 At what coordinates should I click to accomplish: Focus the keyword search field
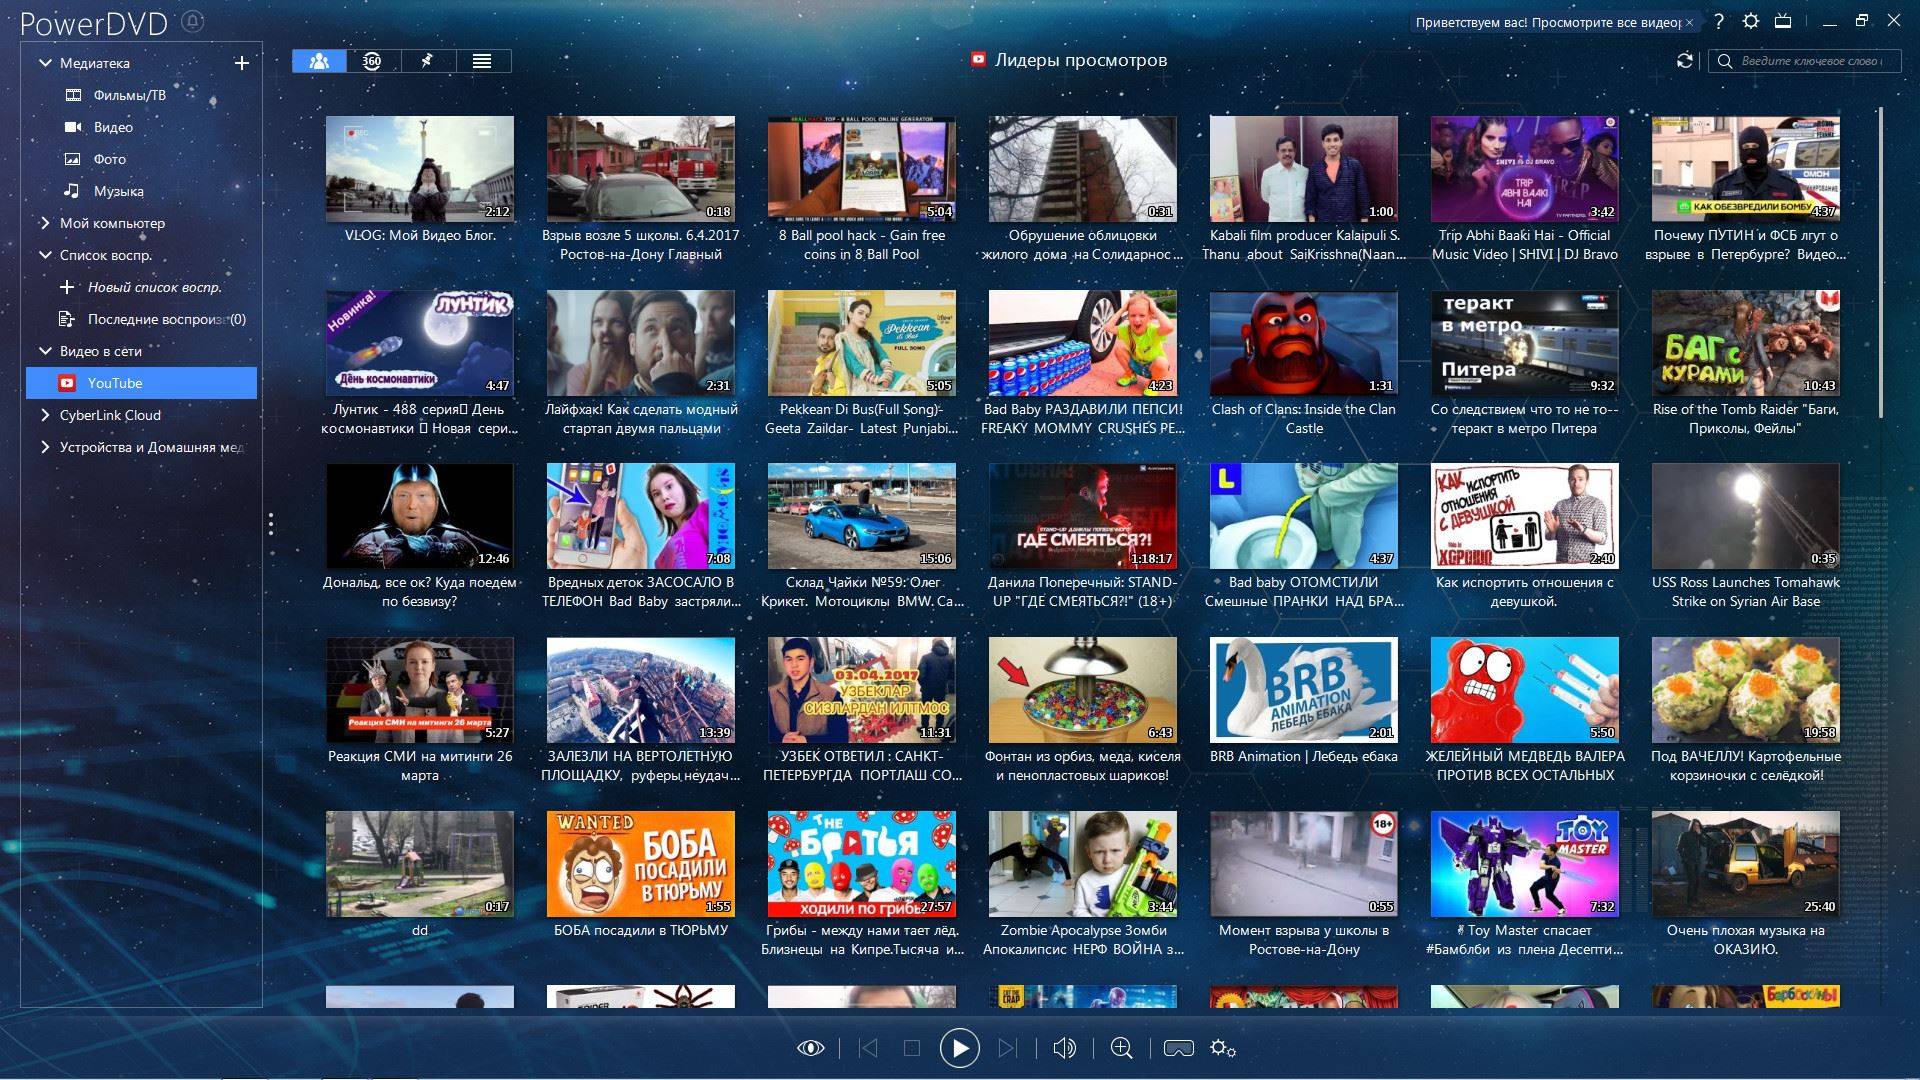pos(1806,61)
